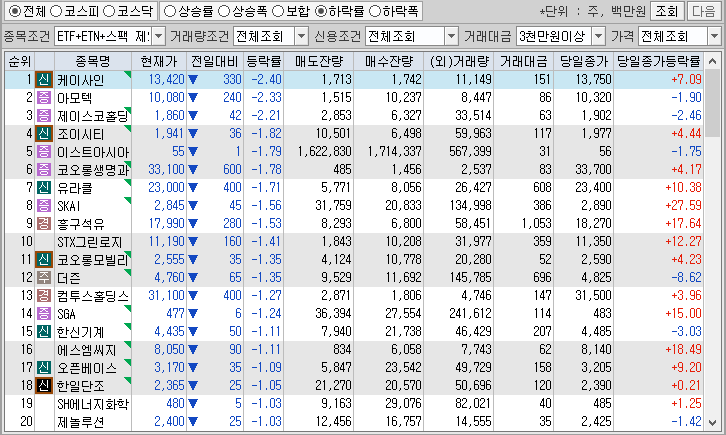Select the 제놀루션 stock name
This screenshot has height=435, width=726.
tap(80, 422)
